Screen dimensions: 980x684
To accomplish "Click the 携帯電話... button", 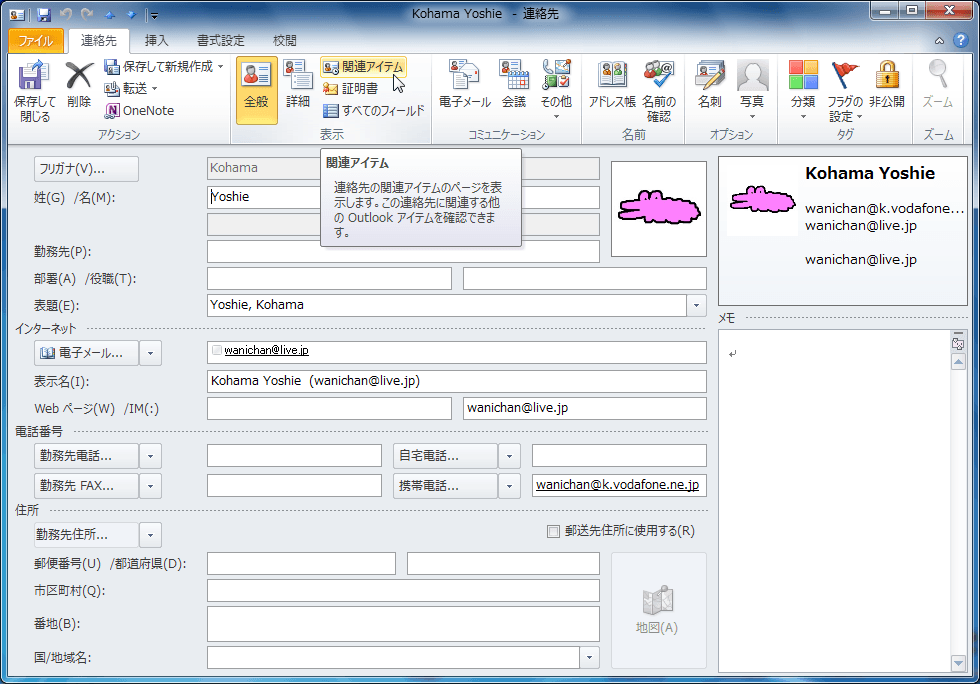I will pyautogui.click(x=446, y=486).
